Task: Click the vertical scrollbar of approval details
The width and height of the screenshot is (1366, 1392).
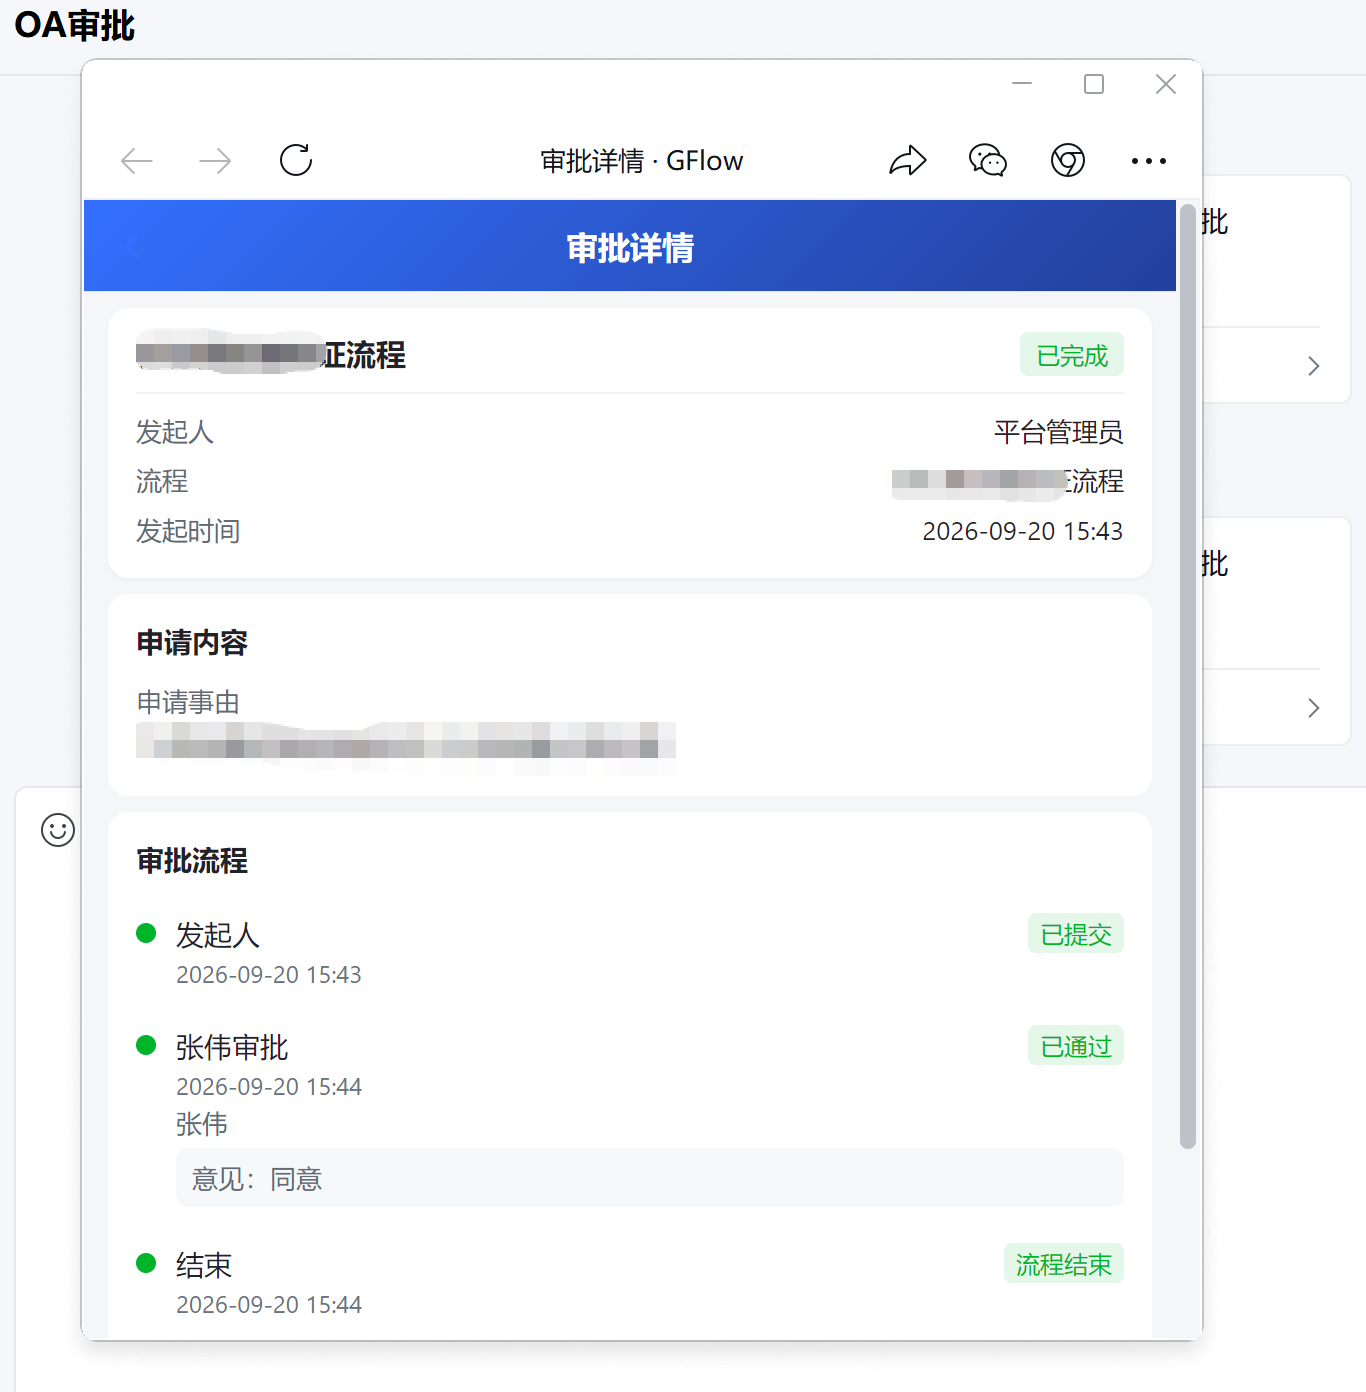Action: click(1188, 676)
